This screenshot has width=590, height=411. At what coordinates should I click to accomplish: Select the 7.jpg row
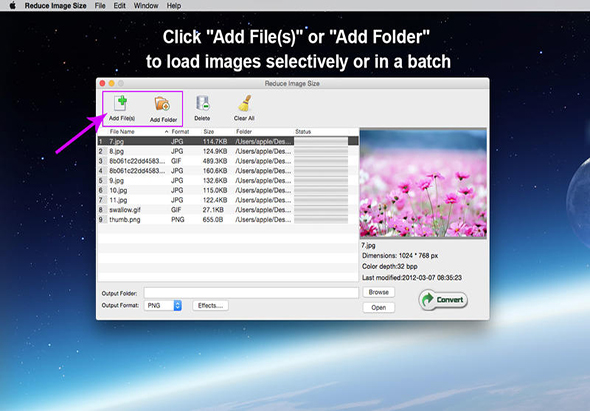tap(228, 142)
